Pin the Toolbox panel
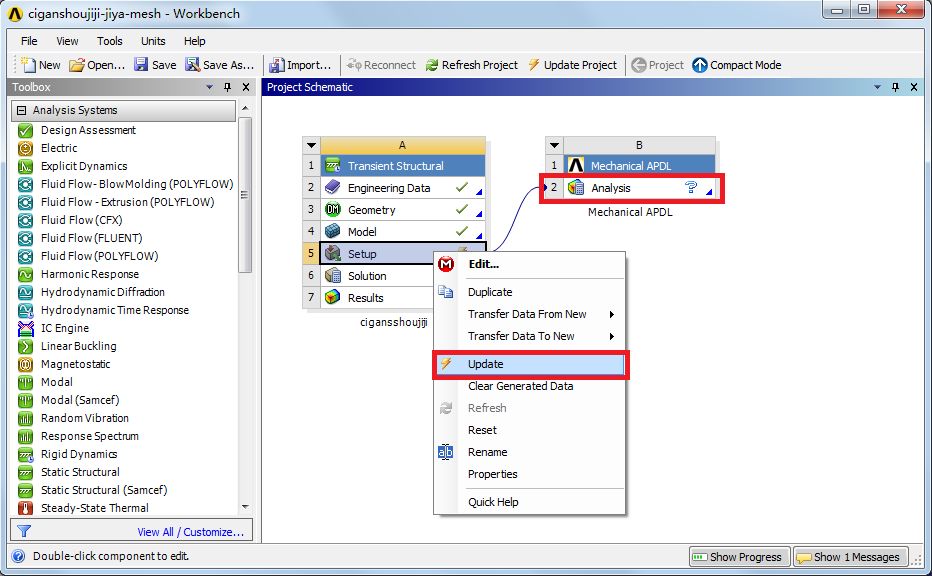Viewport: 932px width, 576px height. [228, 87]
